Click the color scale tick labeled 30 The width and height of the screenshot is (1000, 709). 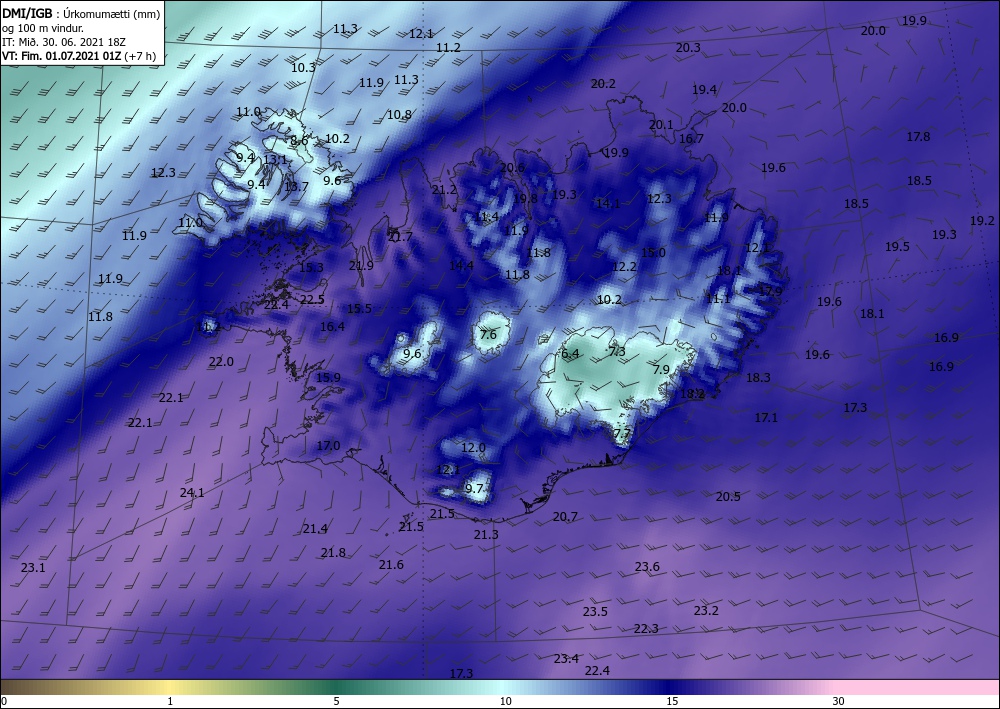838,701
